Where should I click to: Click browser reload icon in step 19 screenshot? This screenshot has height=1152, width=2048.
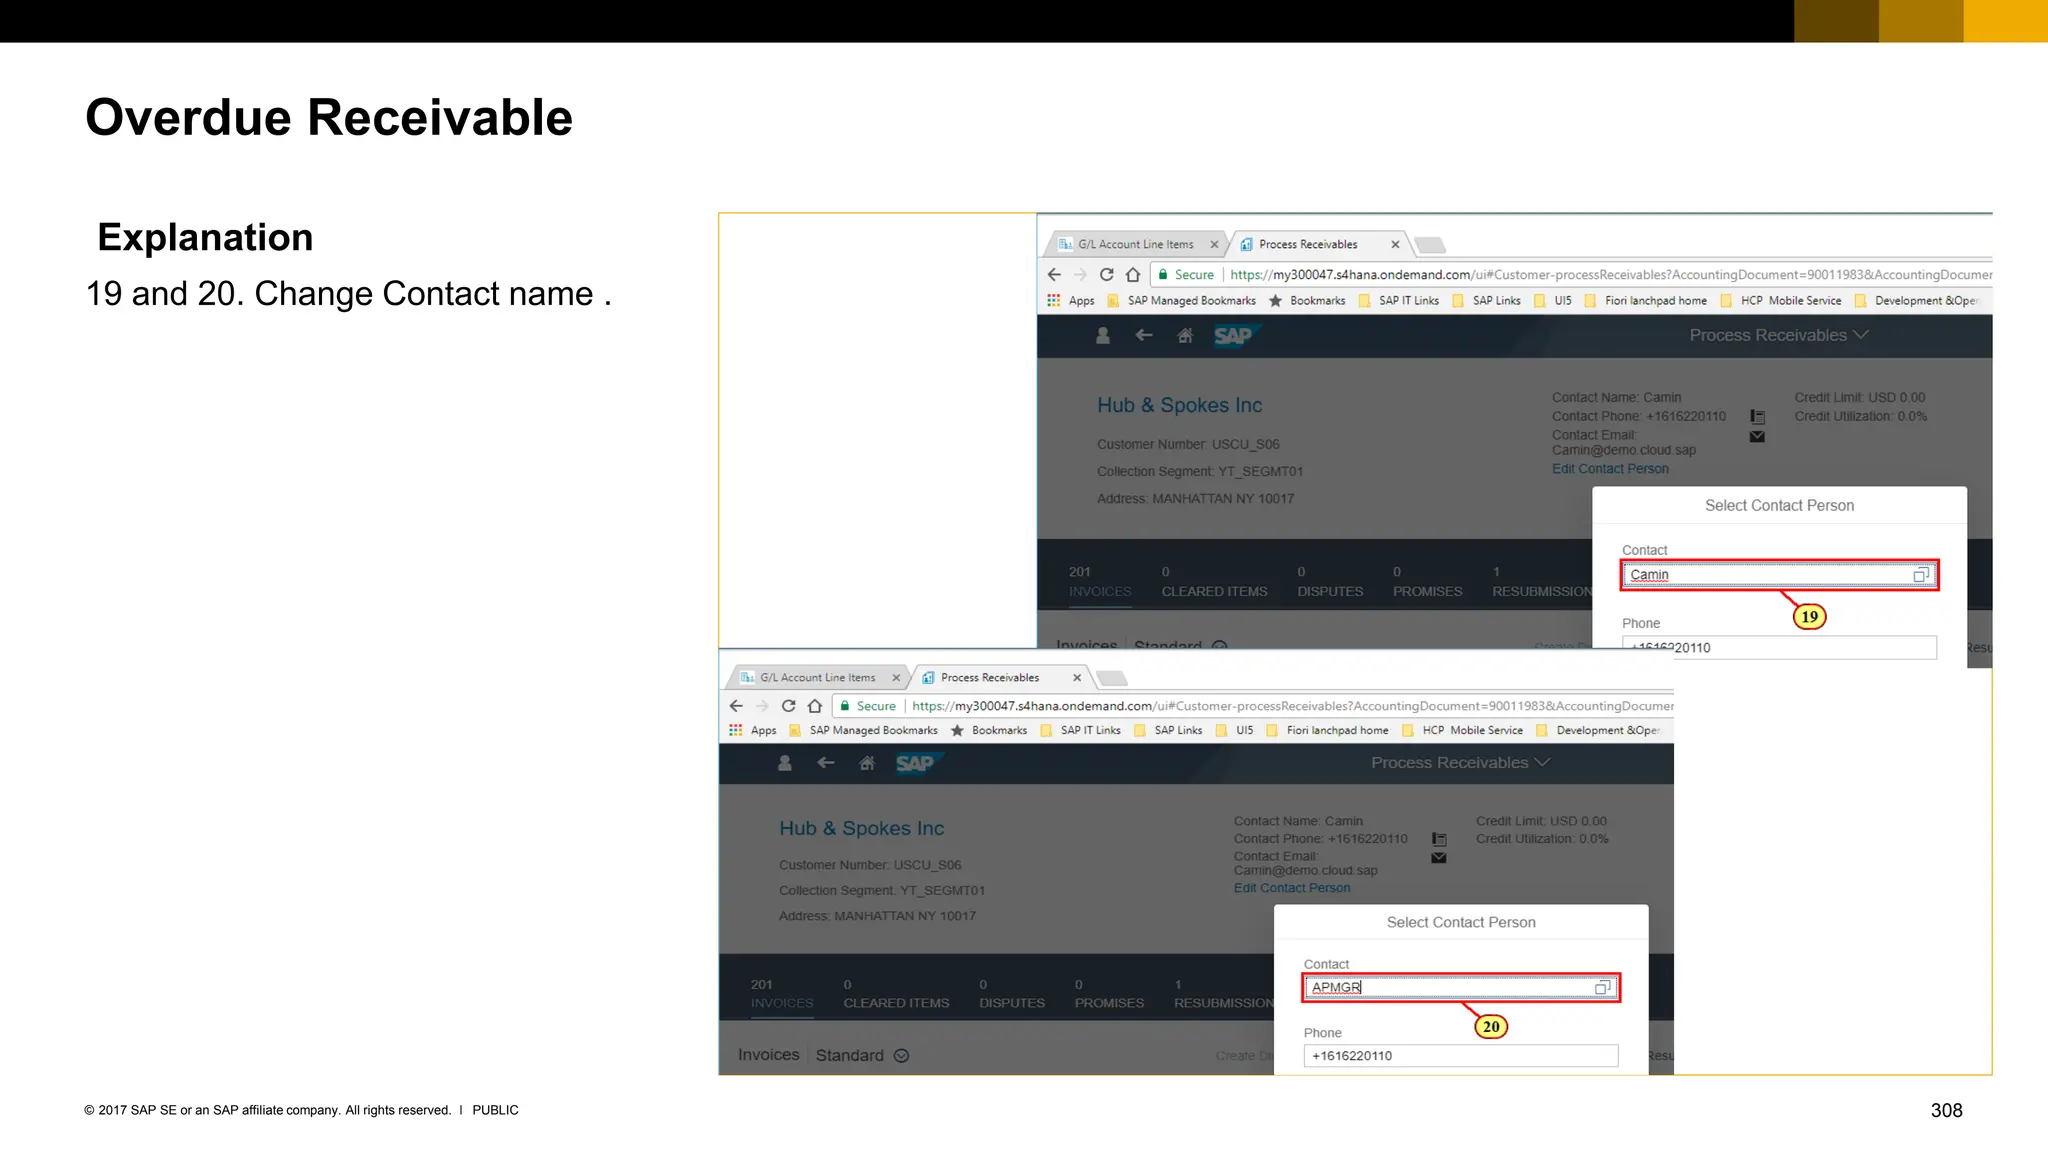click(x=1106, y=274)
